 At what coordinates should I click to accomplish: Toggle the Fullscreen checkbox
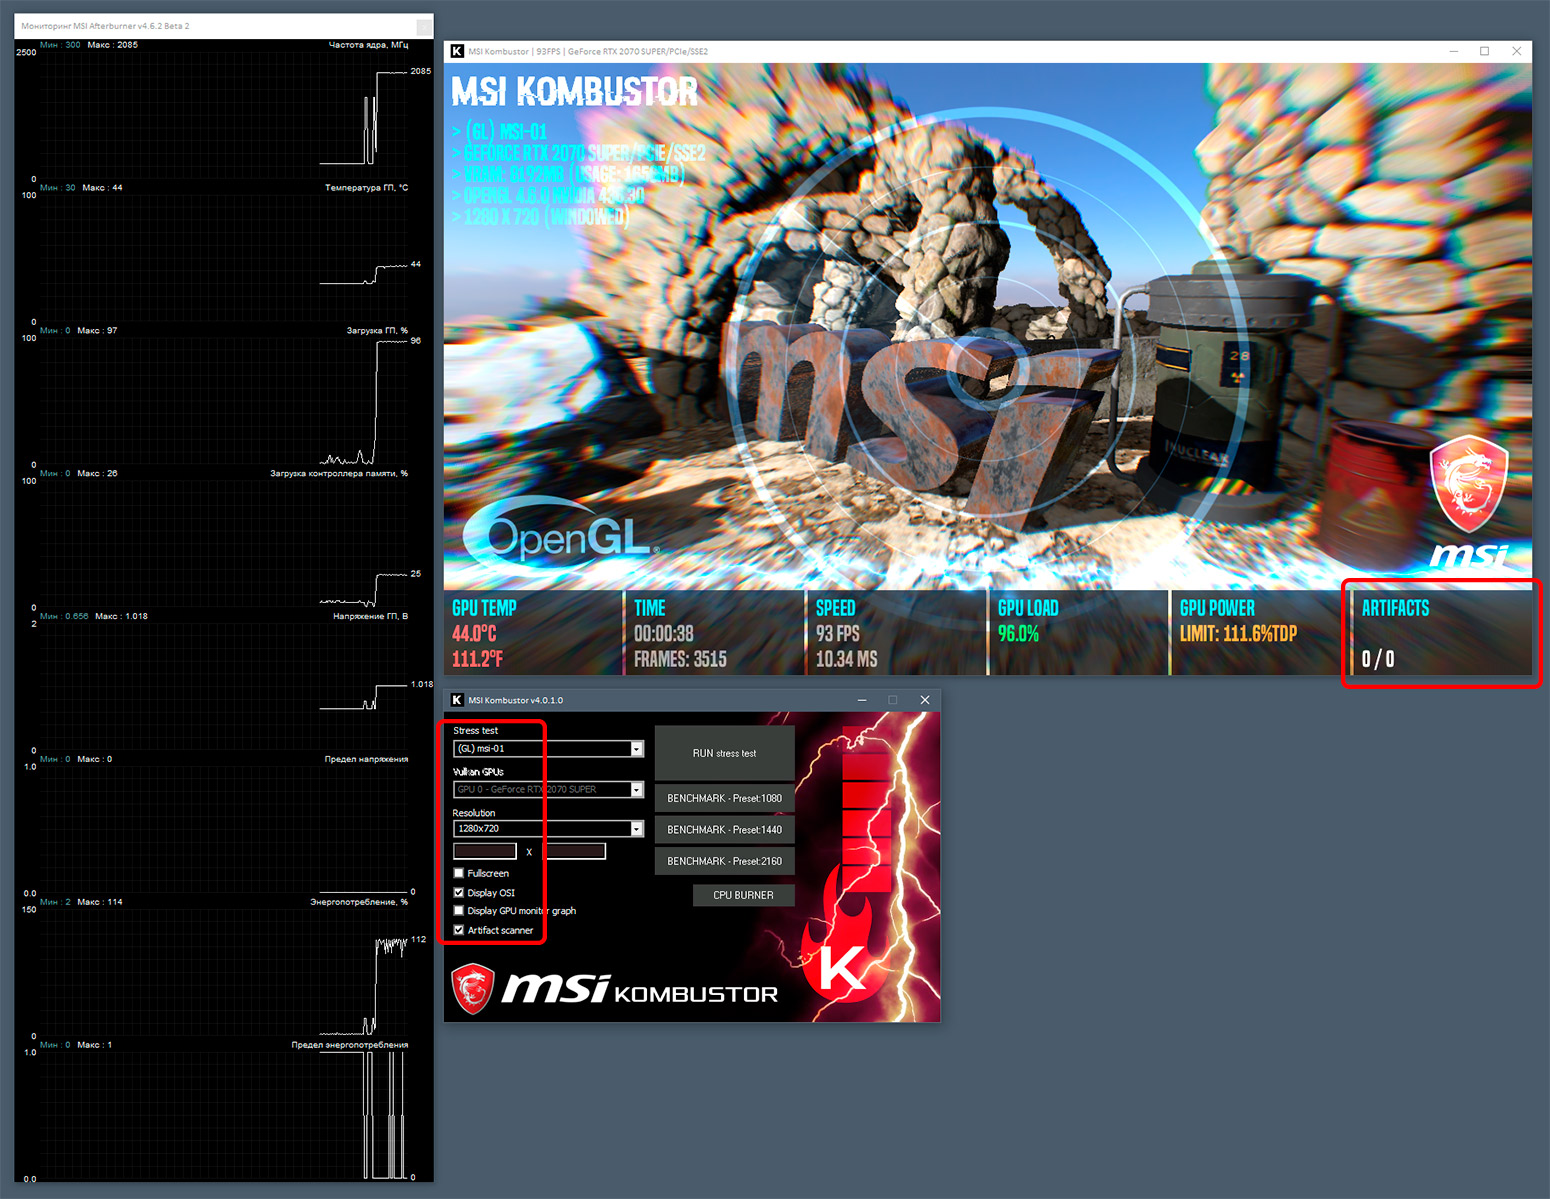pyautogui.click(x=459, y=873)
